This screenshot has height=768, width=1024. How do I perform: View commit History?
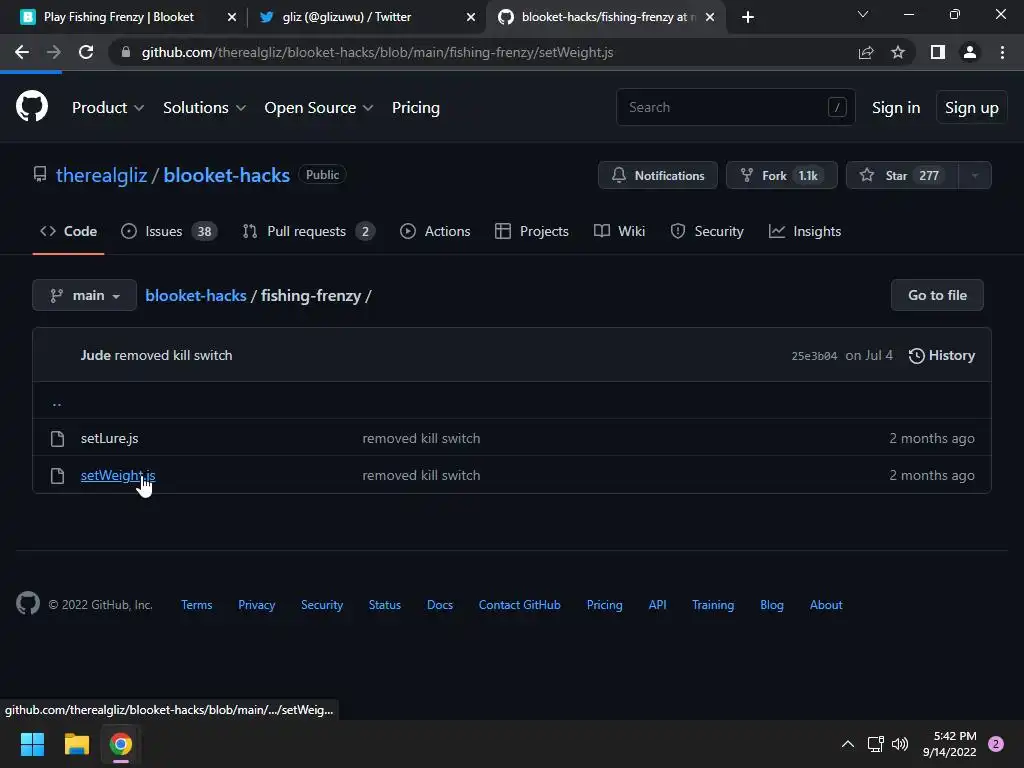tap(942, 355)
